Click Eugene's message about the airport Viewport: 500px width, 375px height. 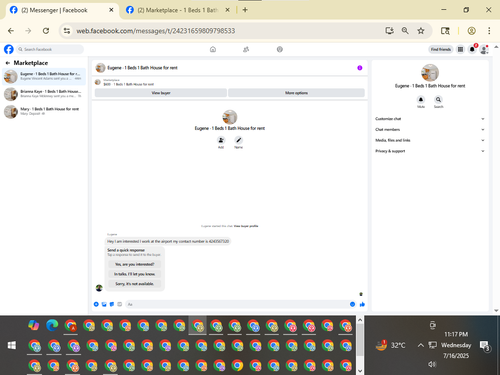click(168, 241)
